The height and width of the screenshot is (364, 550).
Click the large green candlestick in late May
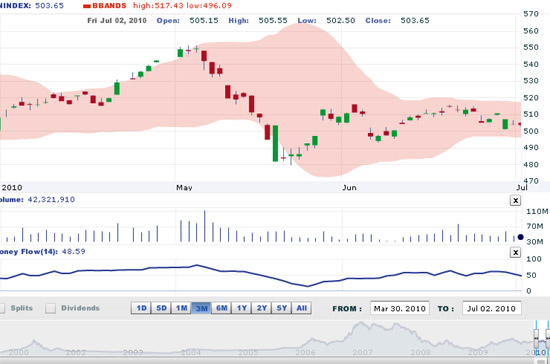click(276, 143)
